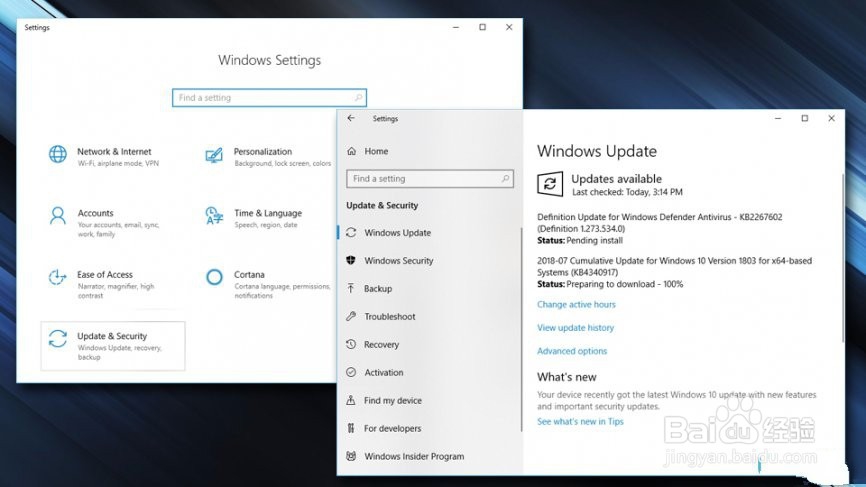Click What's new heading
The height and width of the screenshot is (487, 866).
click(x=567, y=377)
